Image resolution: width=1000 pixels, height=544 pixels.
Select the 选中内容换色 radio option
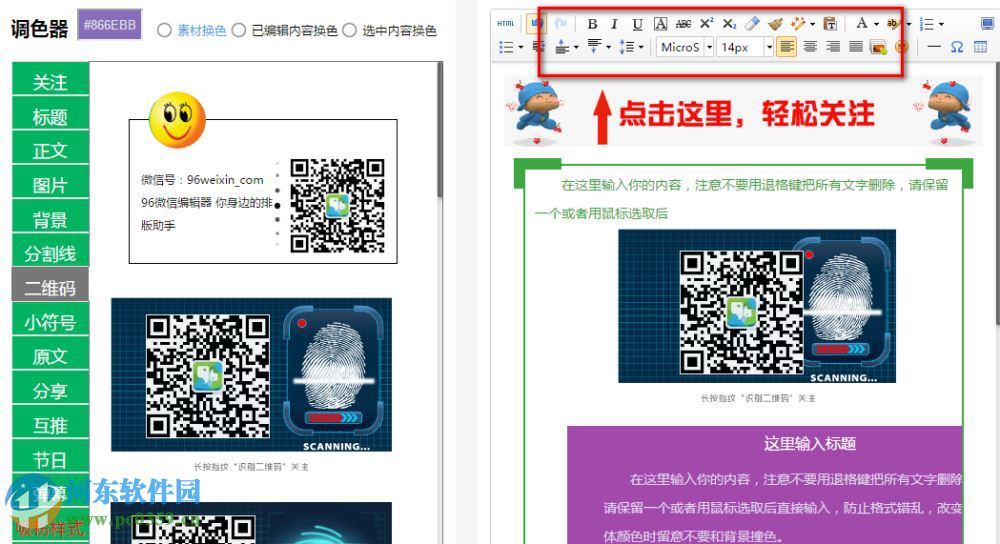(349, 30)
